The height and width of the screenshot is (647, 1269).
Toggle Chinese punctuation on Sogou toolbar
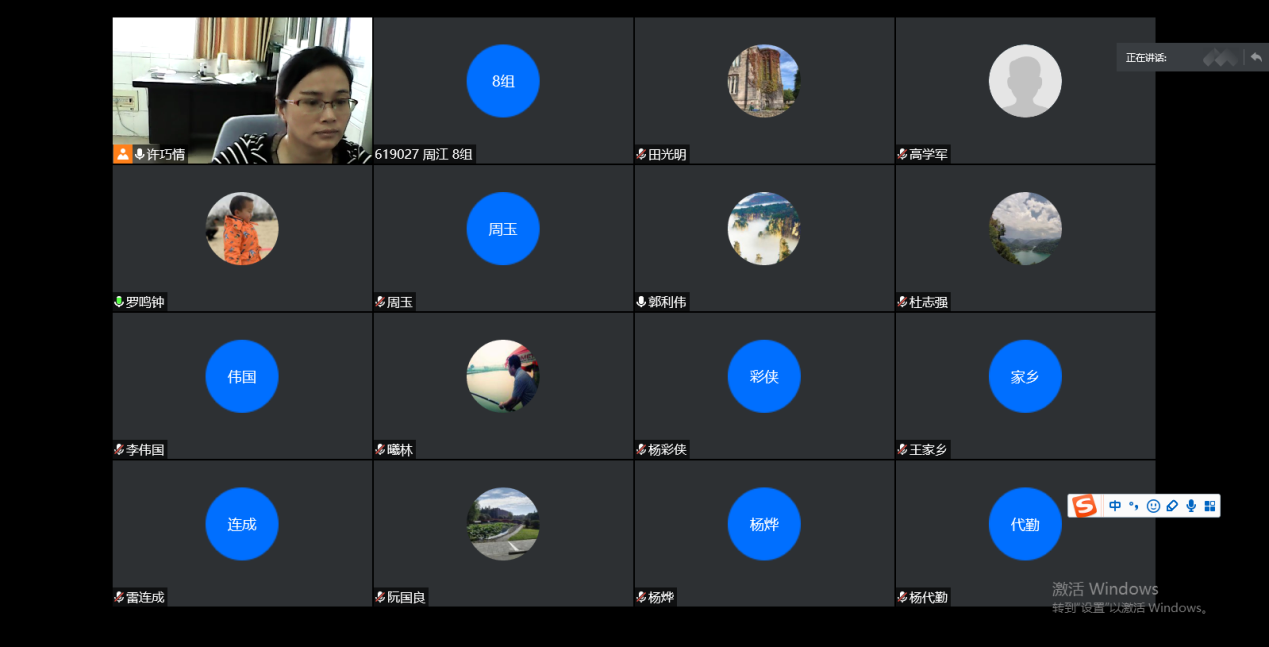[x=1134, y=506]
